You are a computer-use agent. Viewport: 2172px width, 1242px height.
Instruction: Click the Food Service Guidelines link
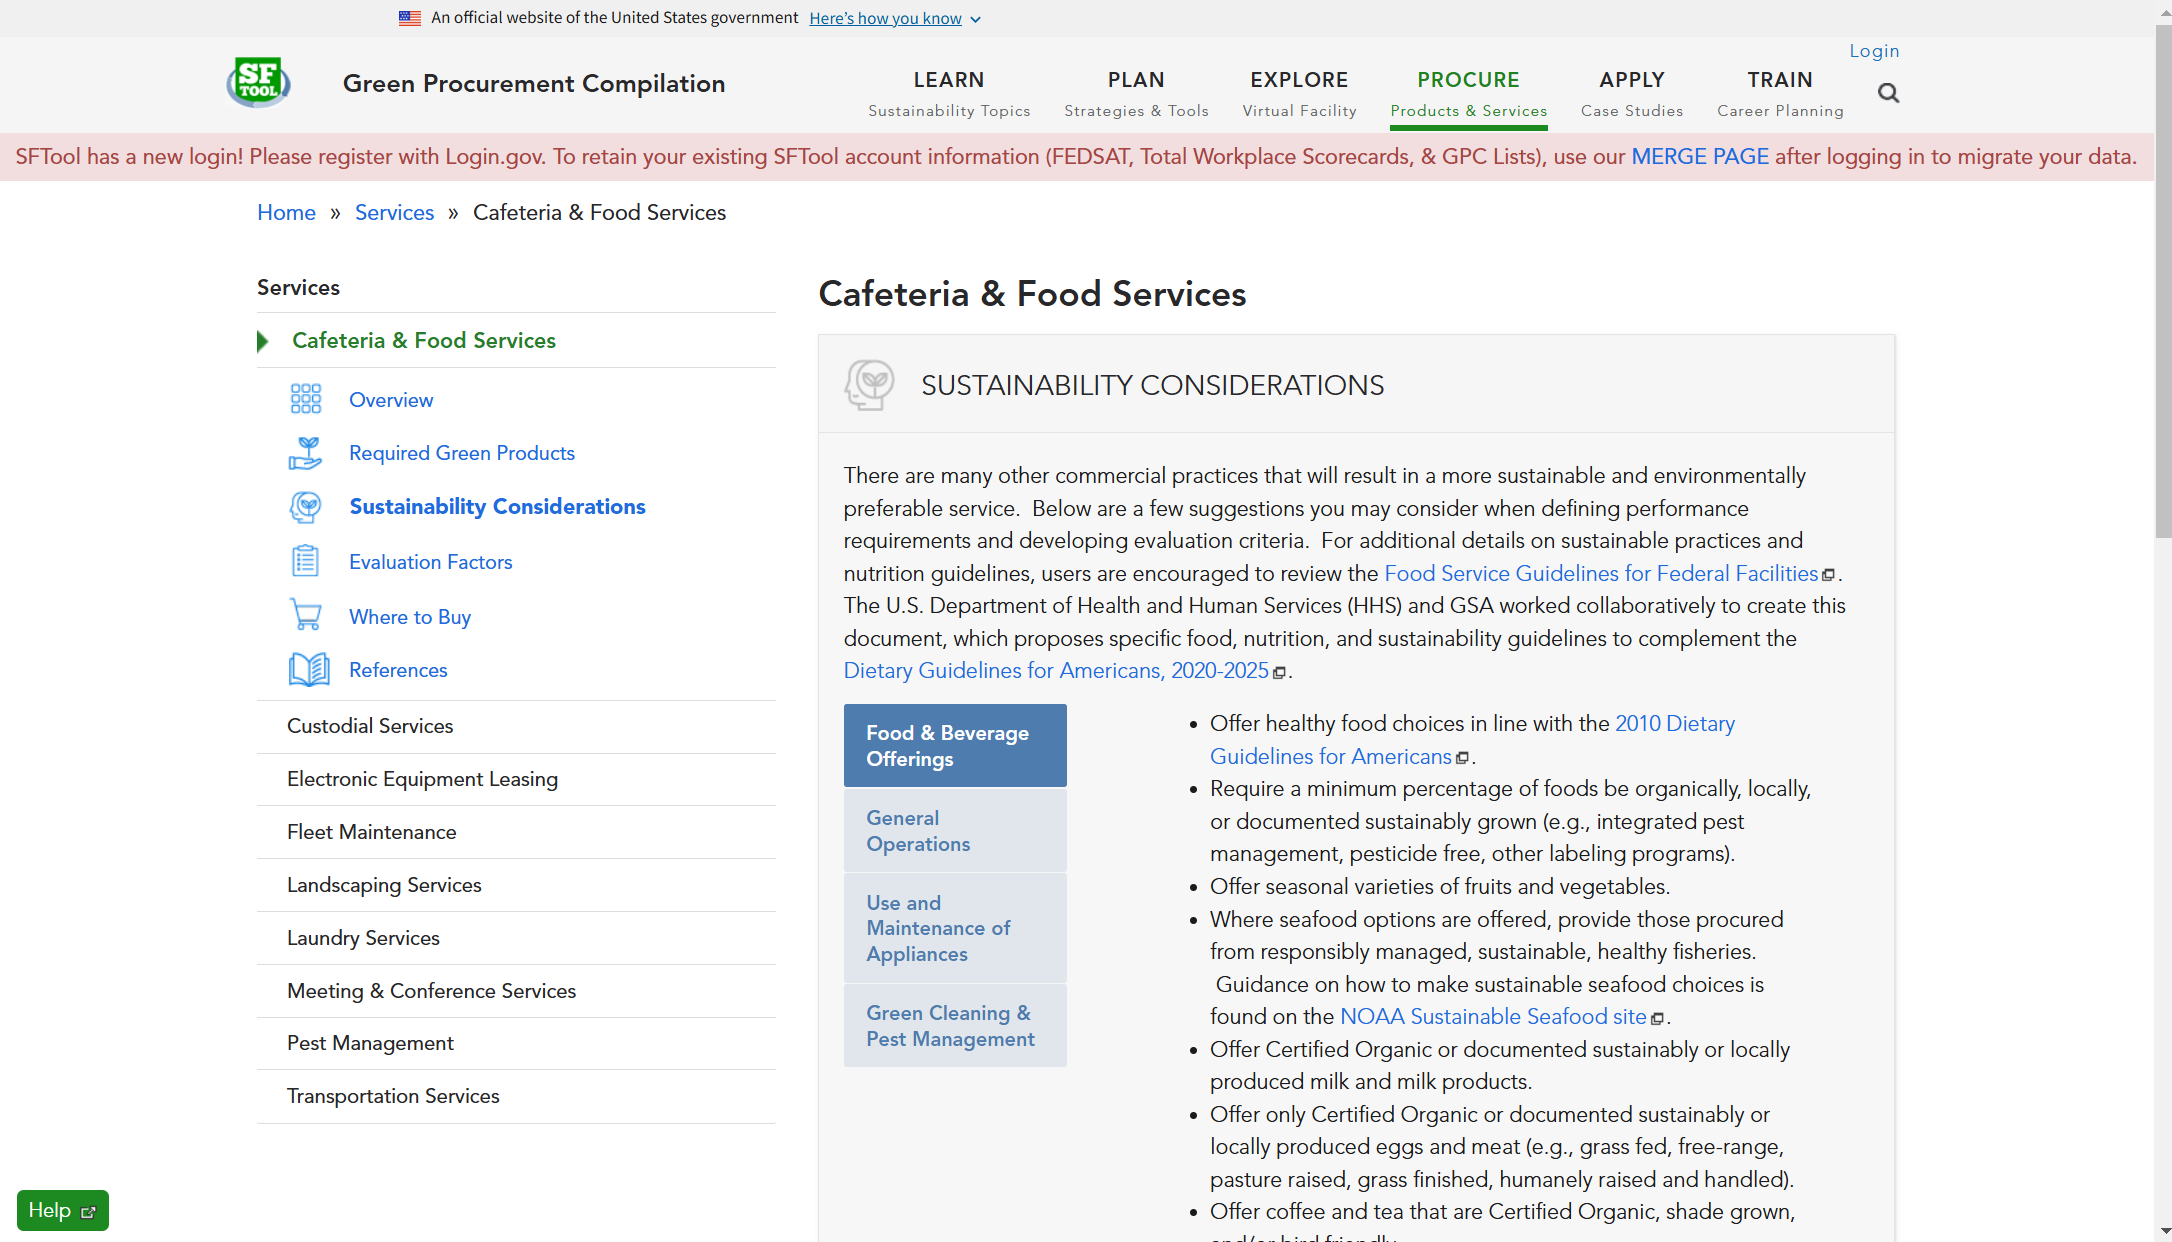point(1602,573)
